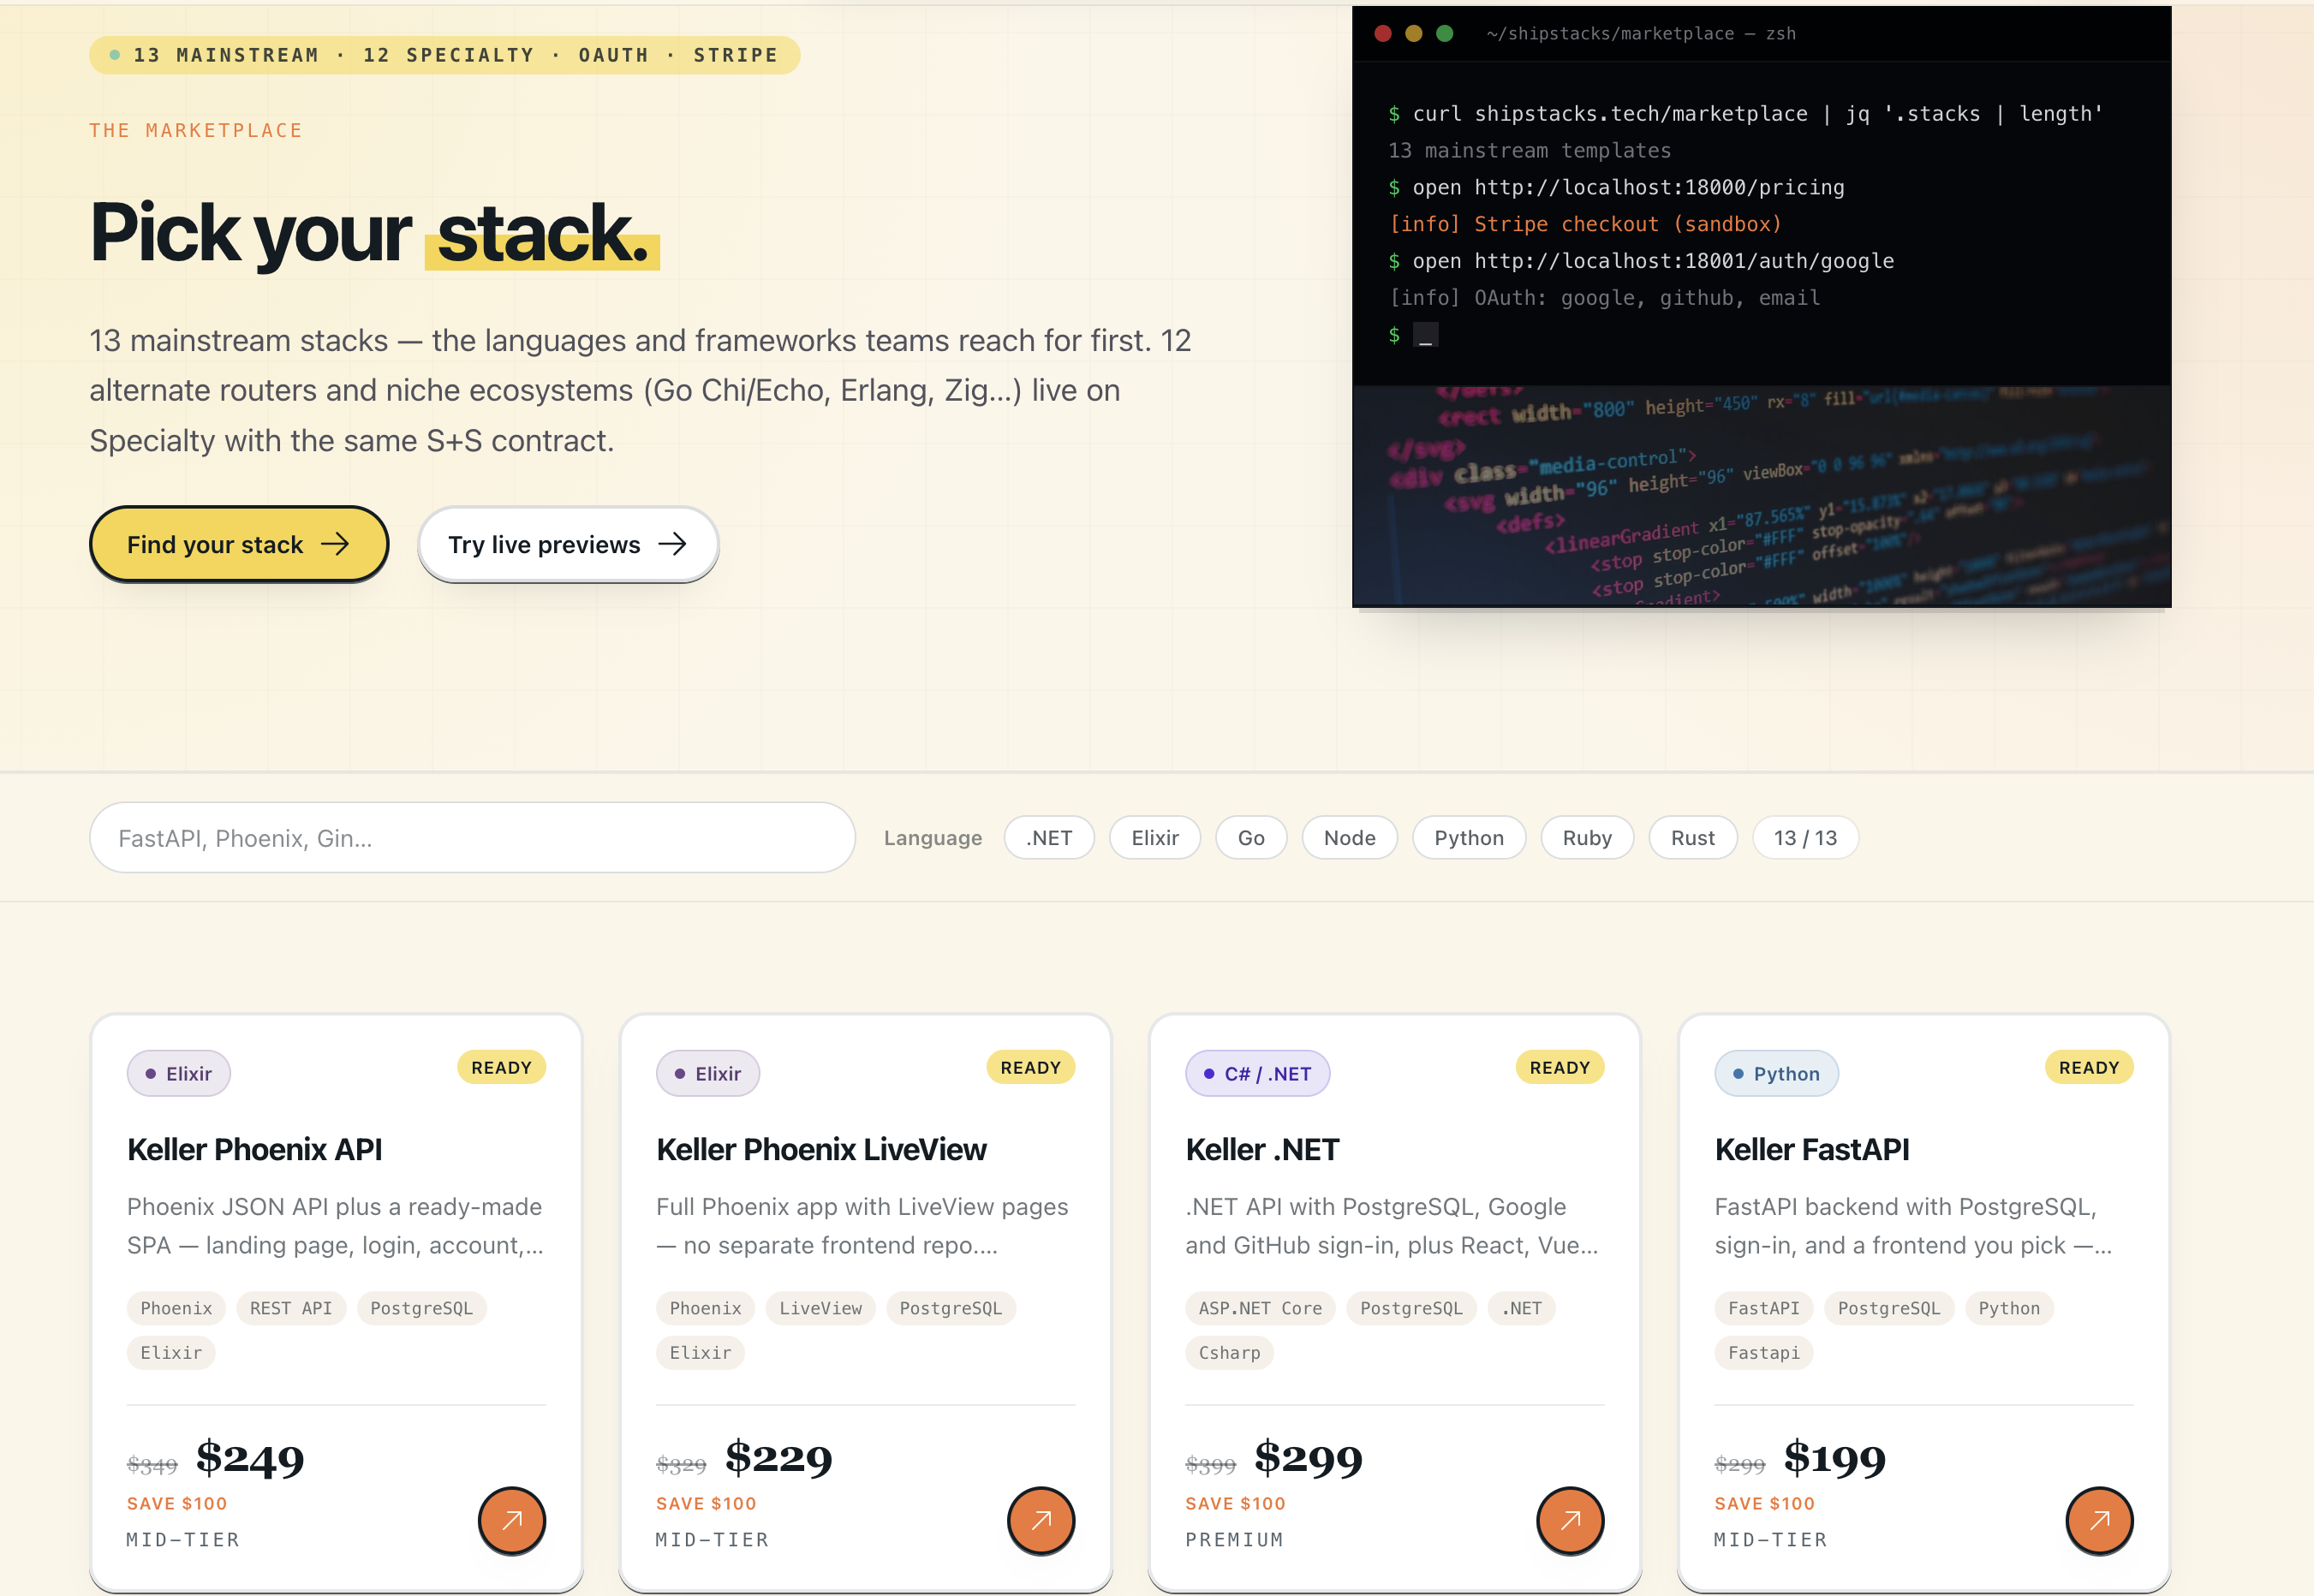Click the Stripe checkout (sandbox) terminal line

coord(1585,224)
